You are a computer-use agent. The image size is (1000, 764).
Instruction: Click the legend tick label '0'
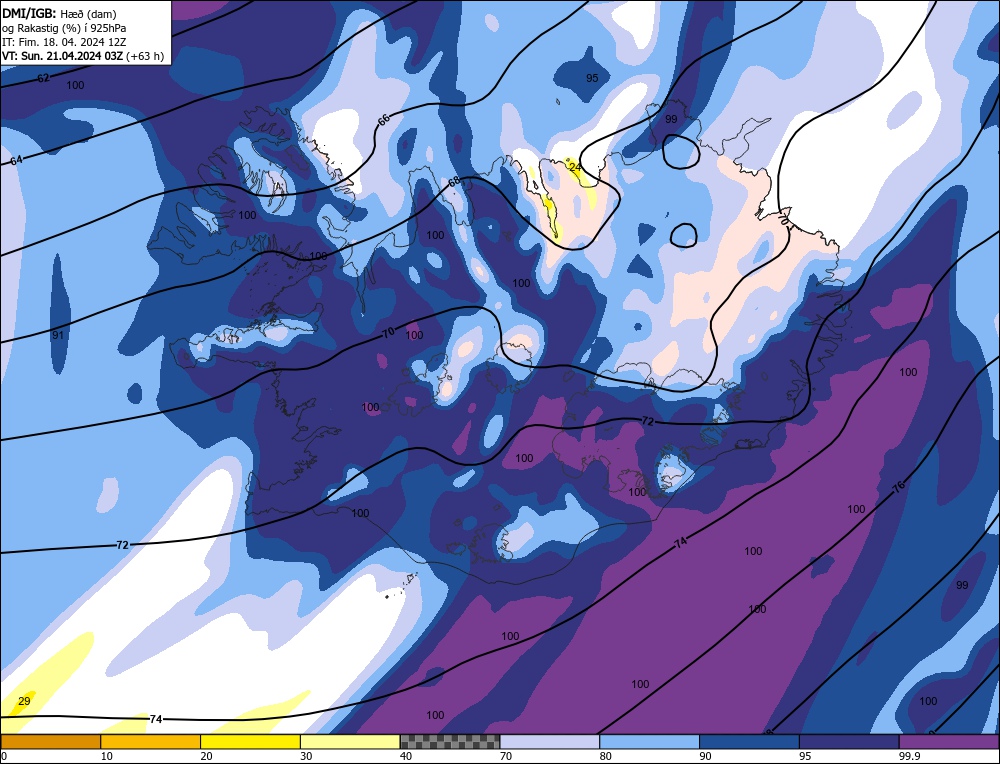4,756
